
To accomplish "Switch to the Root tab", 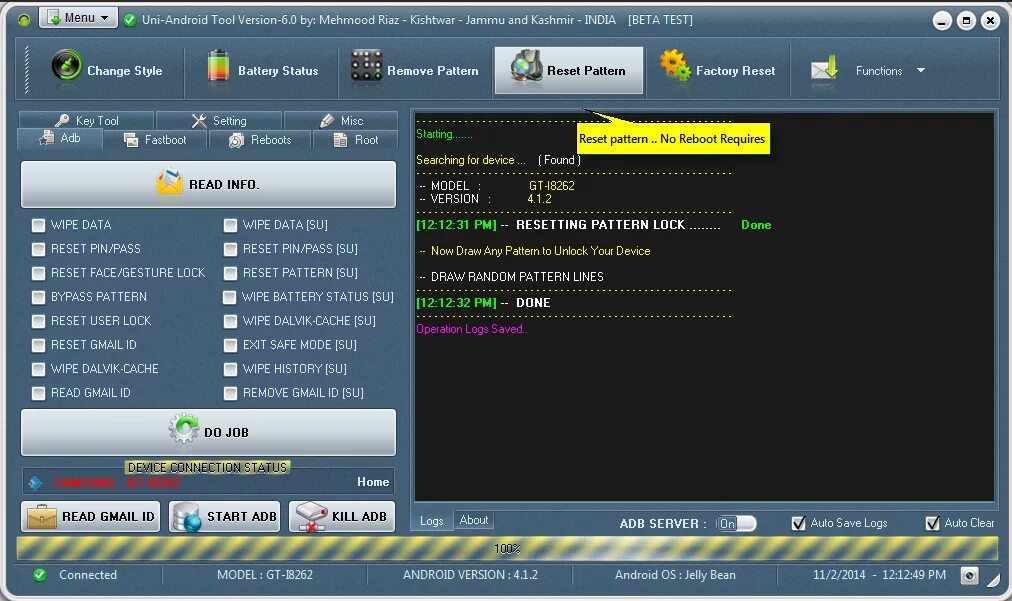I will click(x=355, y=140).
